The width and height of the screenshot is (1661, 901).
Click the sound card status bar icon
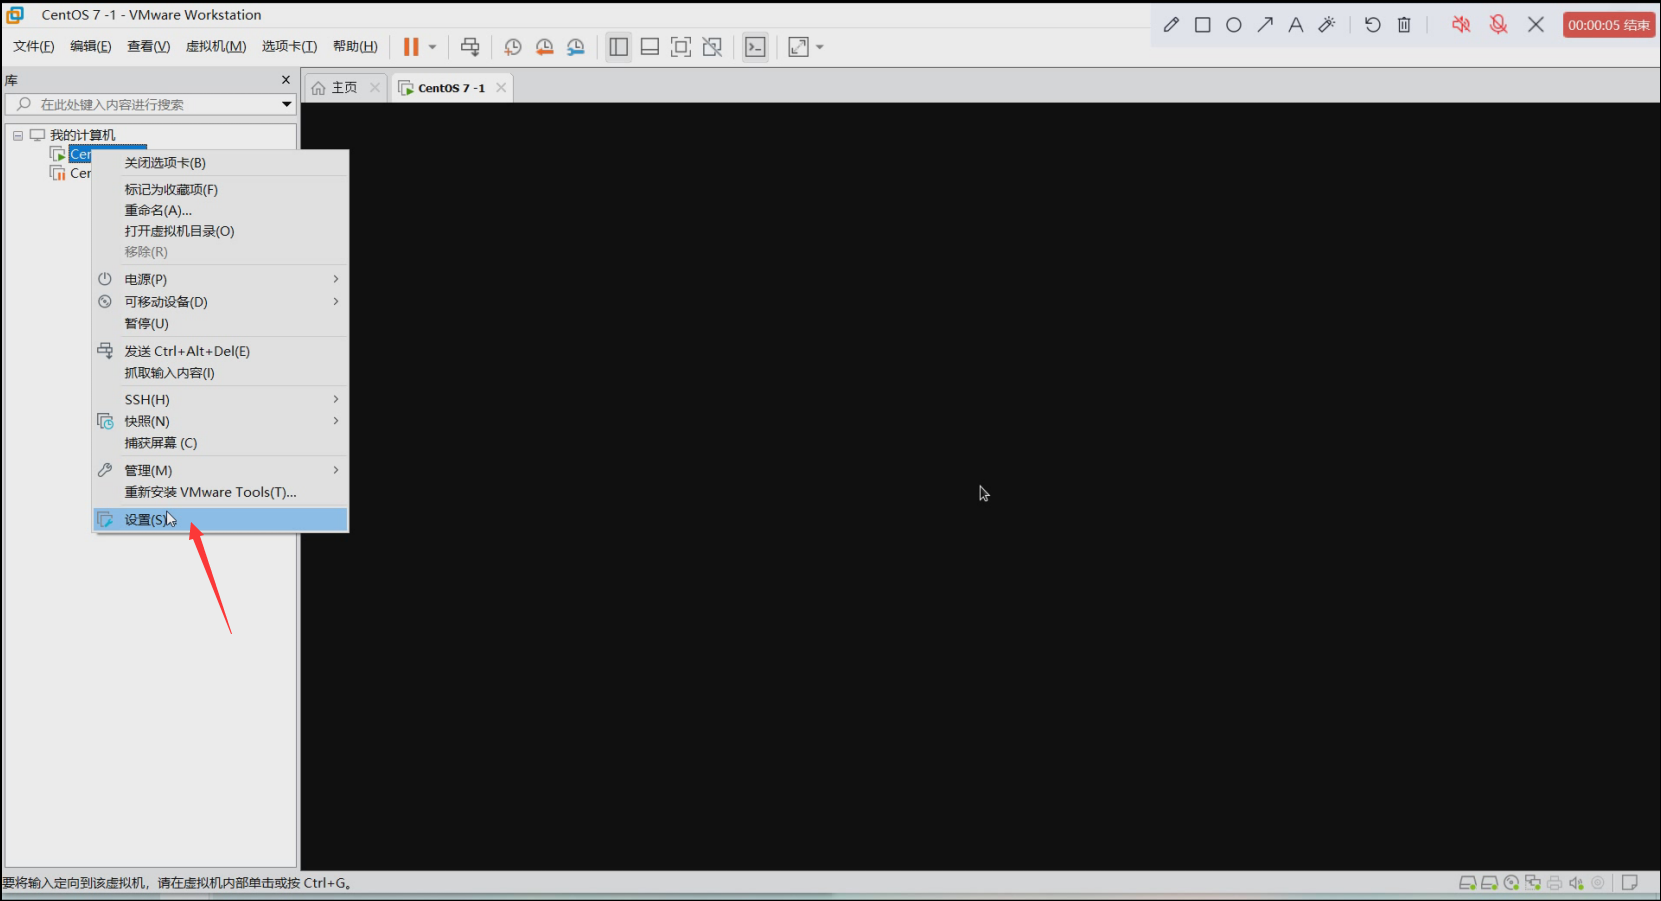tap(1576, 883)
